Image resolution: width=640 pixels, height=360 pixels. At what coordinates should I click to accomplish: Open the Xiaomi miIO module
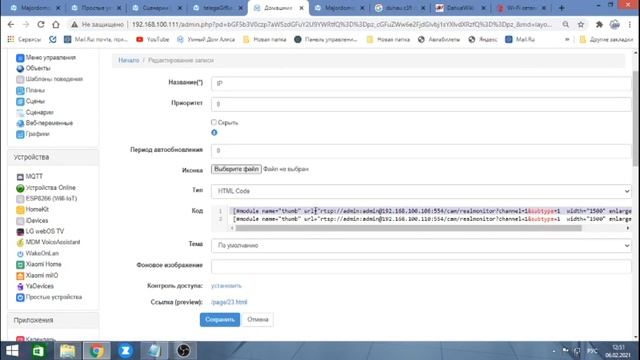click(x=37, y=276)
